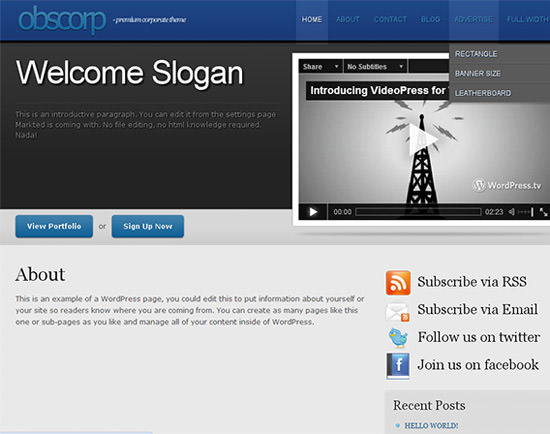550x434 pixels.
Task: Click the play button in video controls
Action: tap(313, 212)
